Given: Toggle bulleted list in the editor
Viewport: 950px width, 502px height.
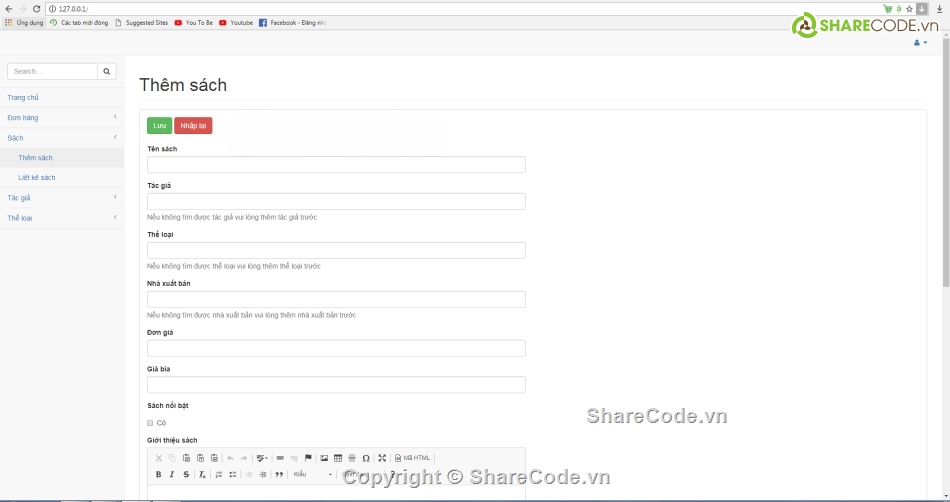Looking at the screenshot, I should (x=233, y=475).
